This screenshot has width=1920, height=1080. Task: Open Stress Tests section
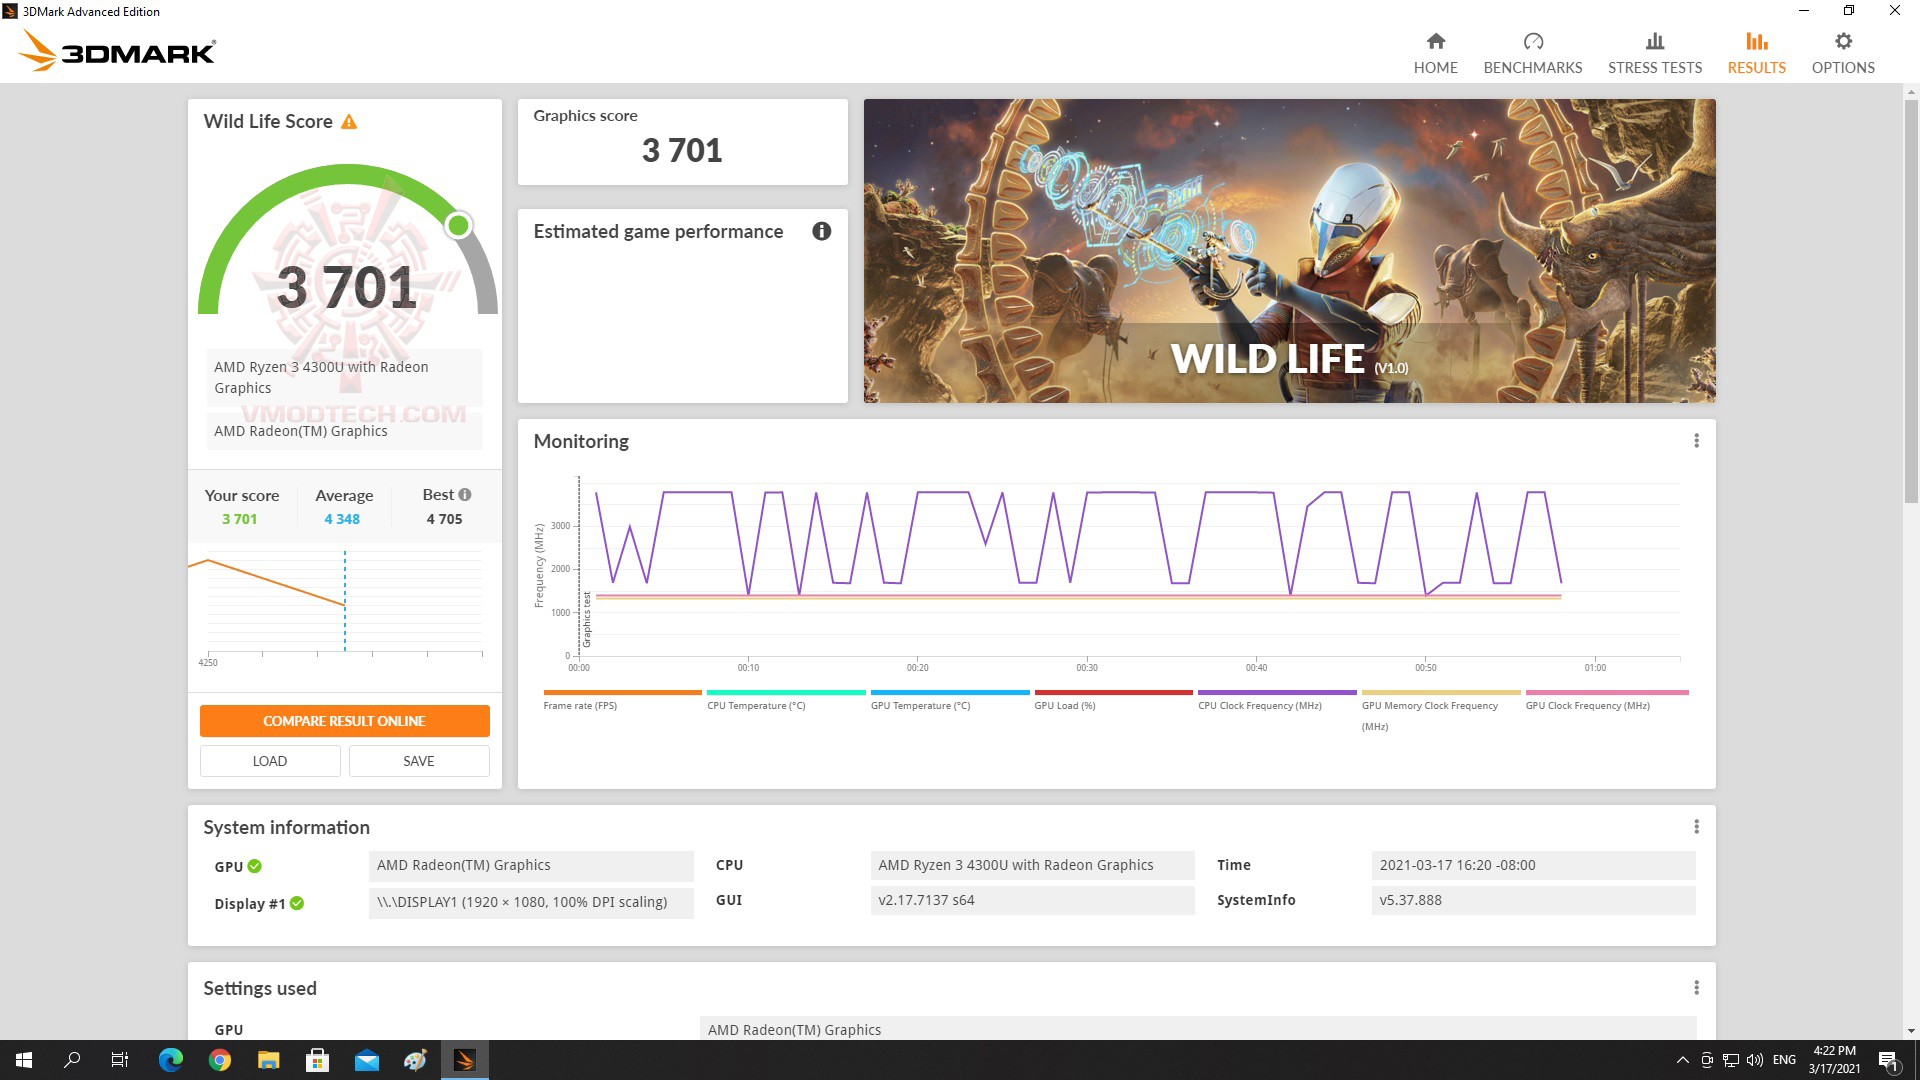coord(1654,52)
